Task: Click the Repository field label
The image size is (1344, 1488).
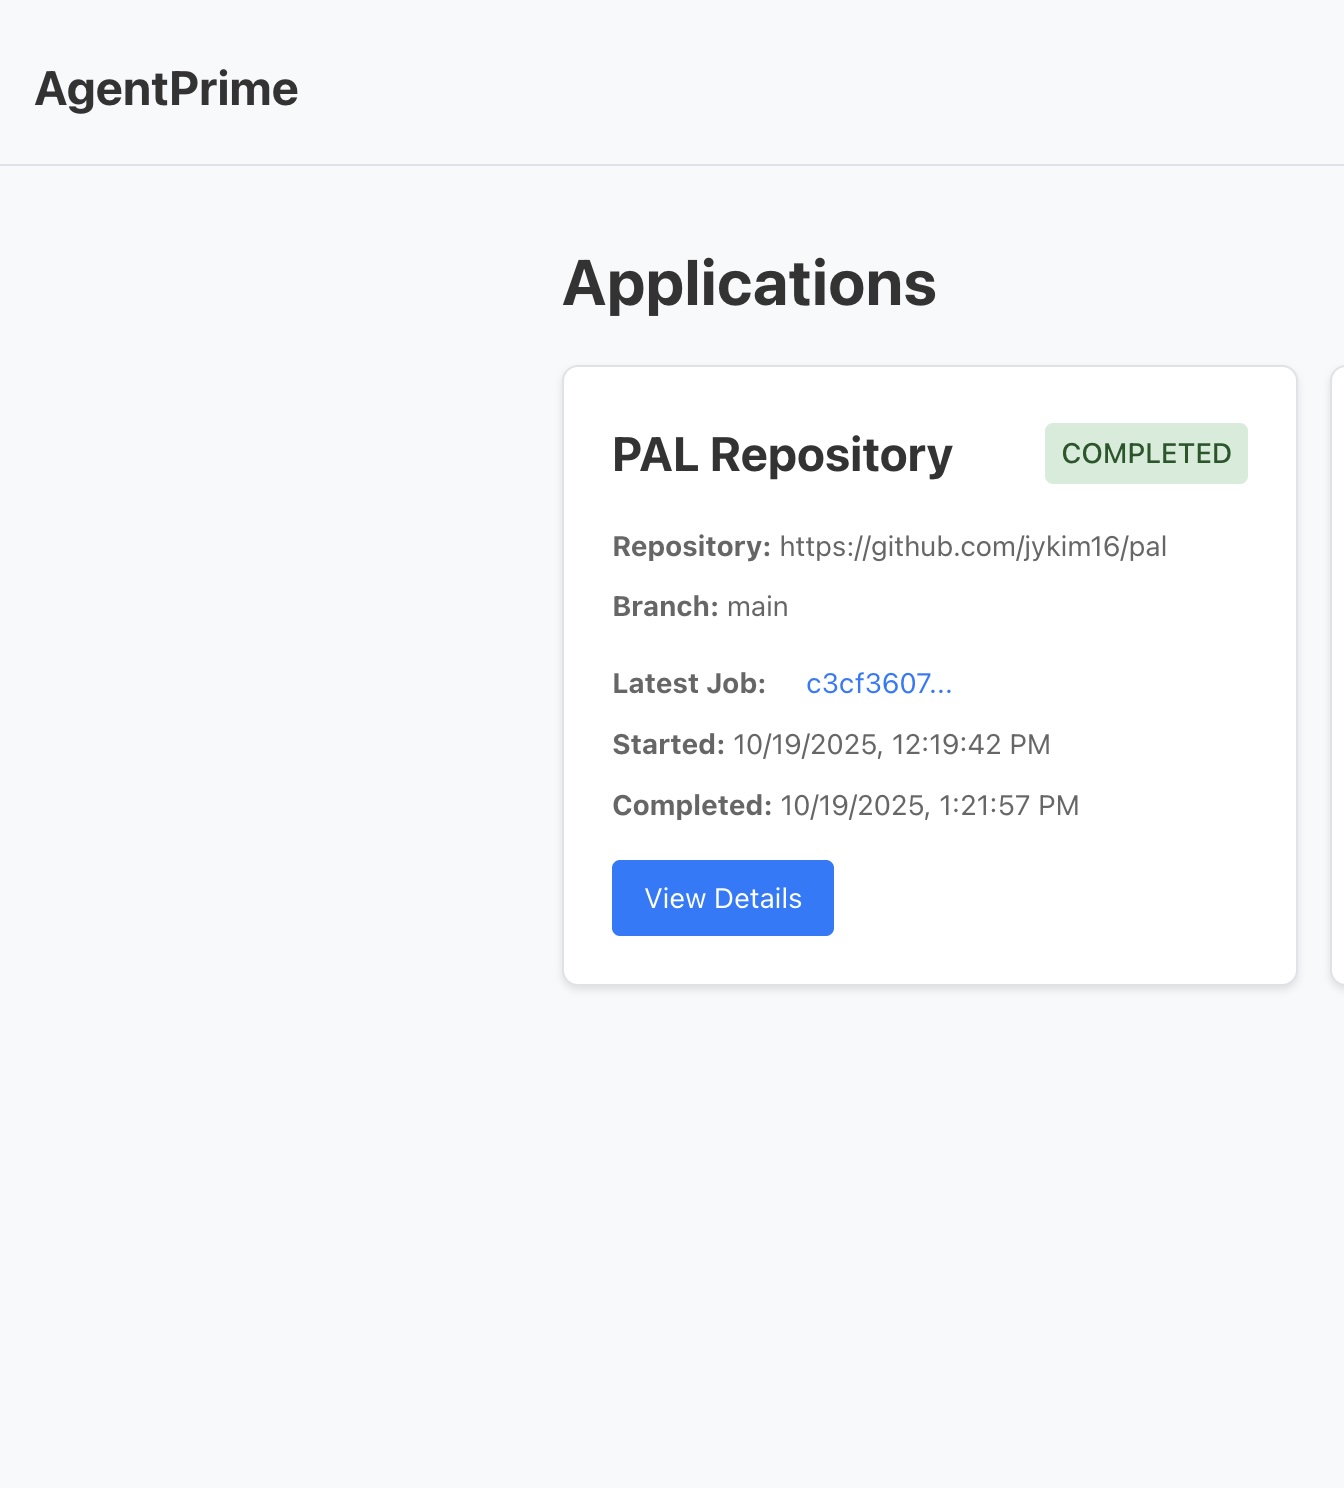Action: 691,546
